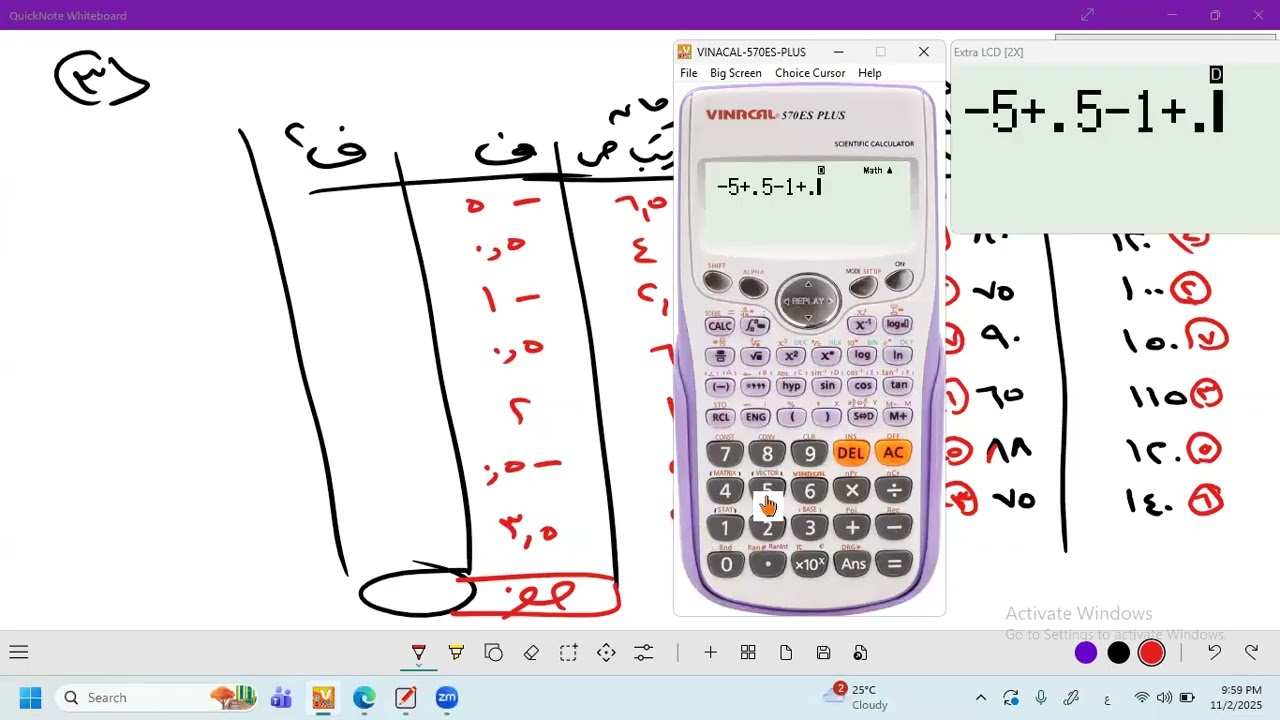Tap the ln key
Viewport: 1280px width, 720px height.
pyautogui.click(x=897, y=355)
